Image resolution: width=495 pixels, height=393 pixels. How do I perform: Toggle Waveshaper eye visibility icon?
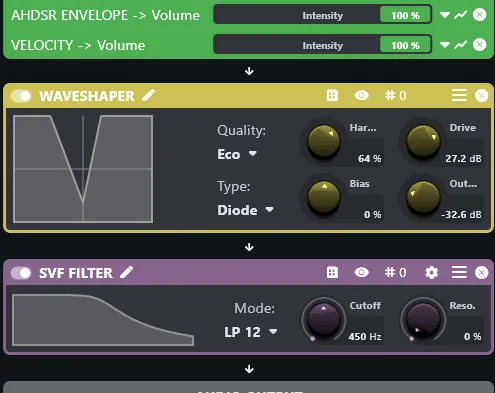pyautogui.click(x=361, y=96)
